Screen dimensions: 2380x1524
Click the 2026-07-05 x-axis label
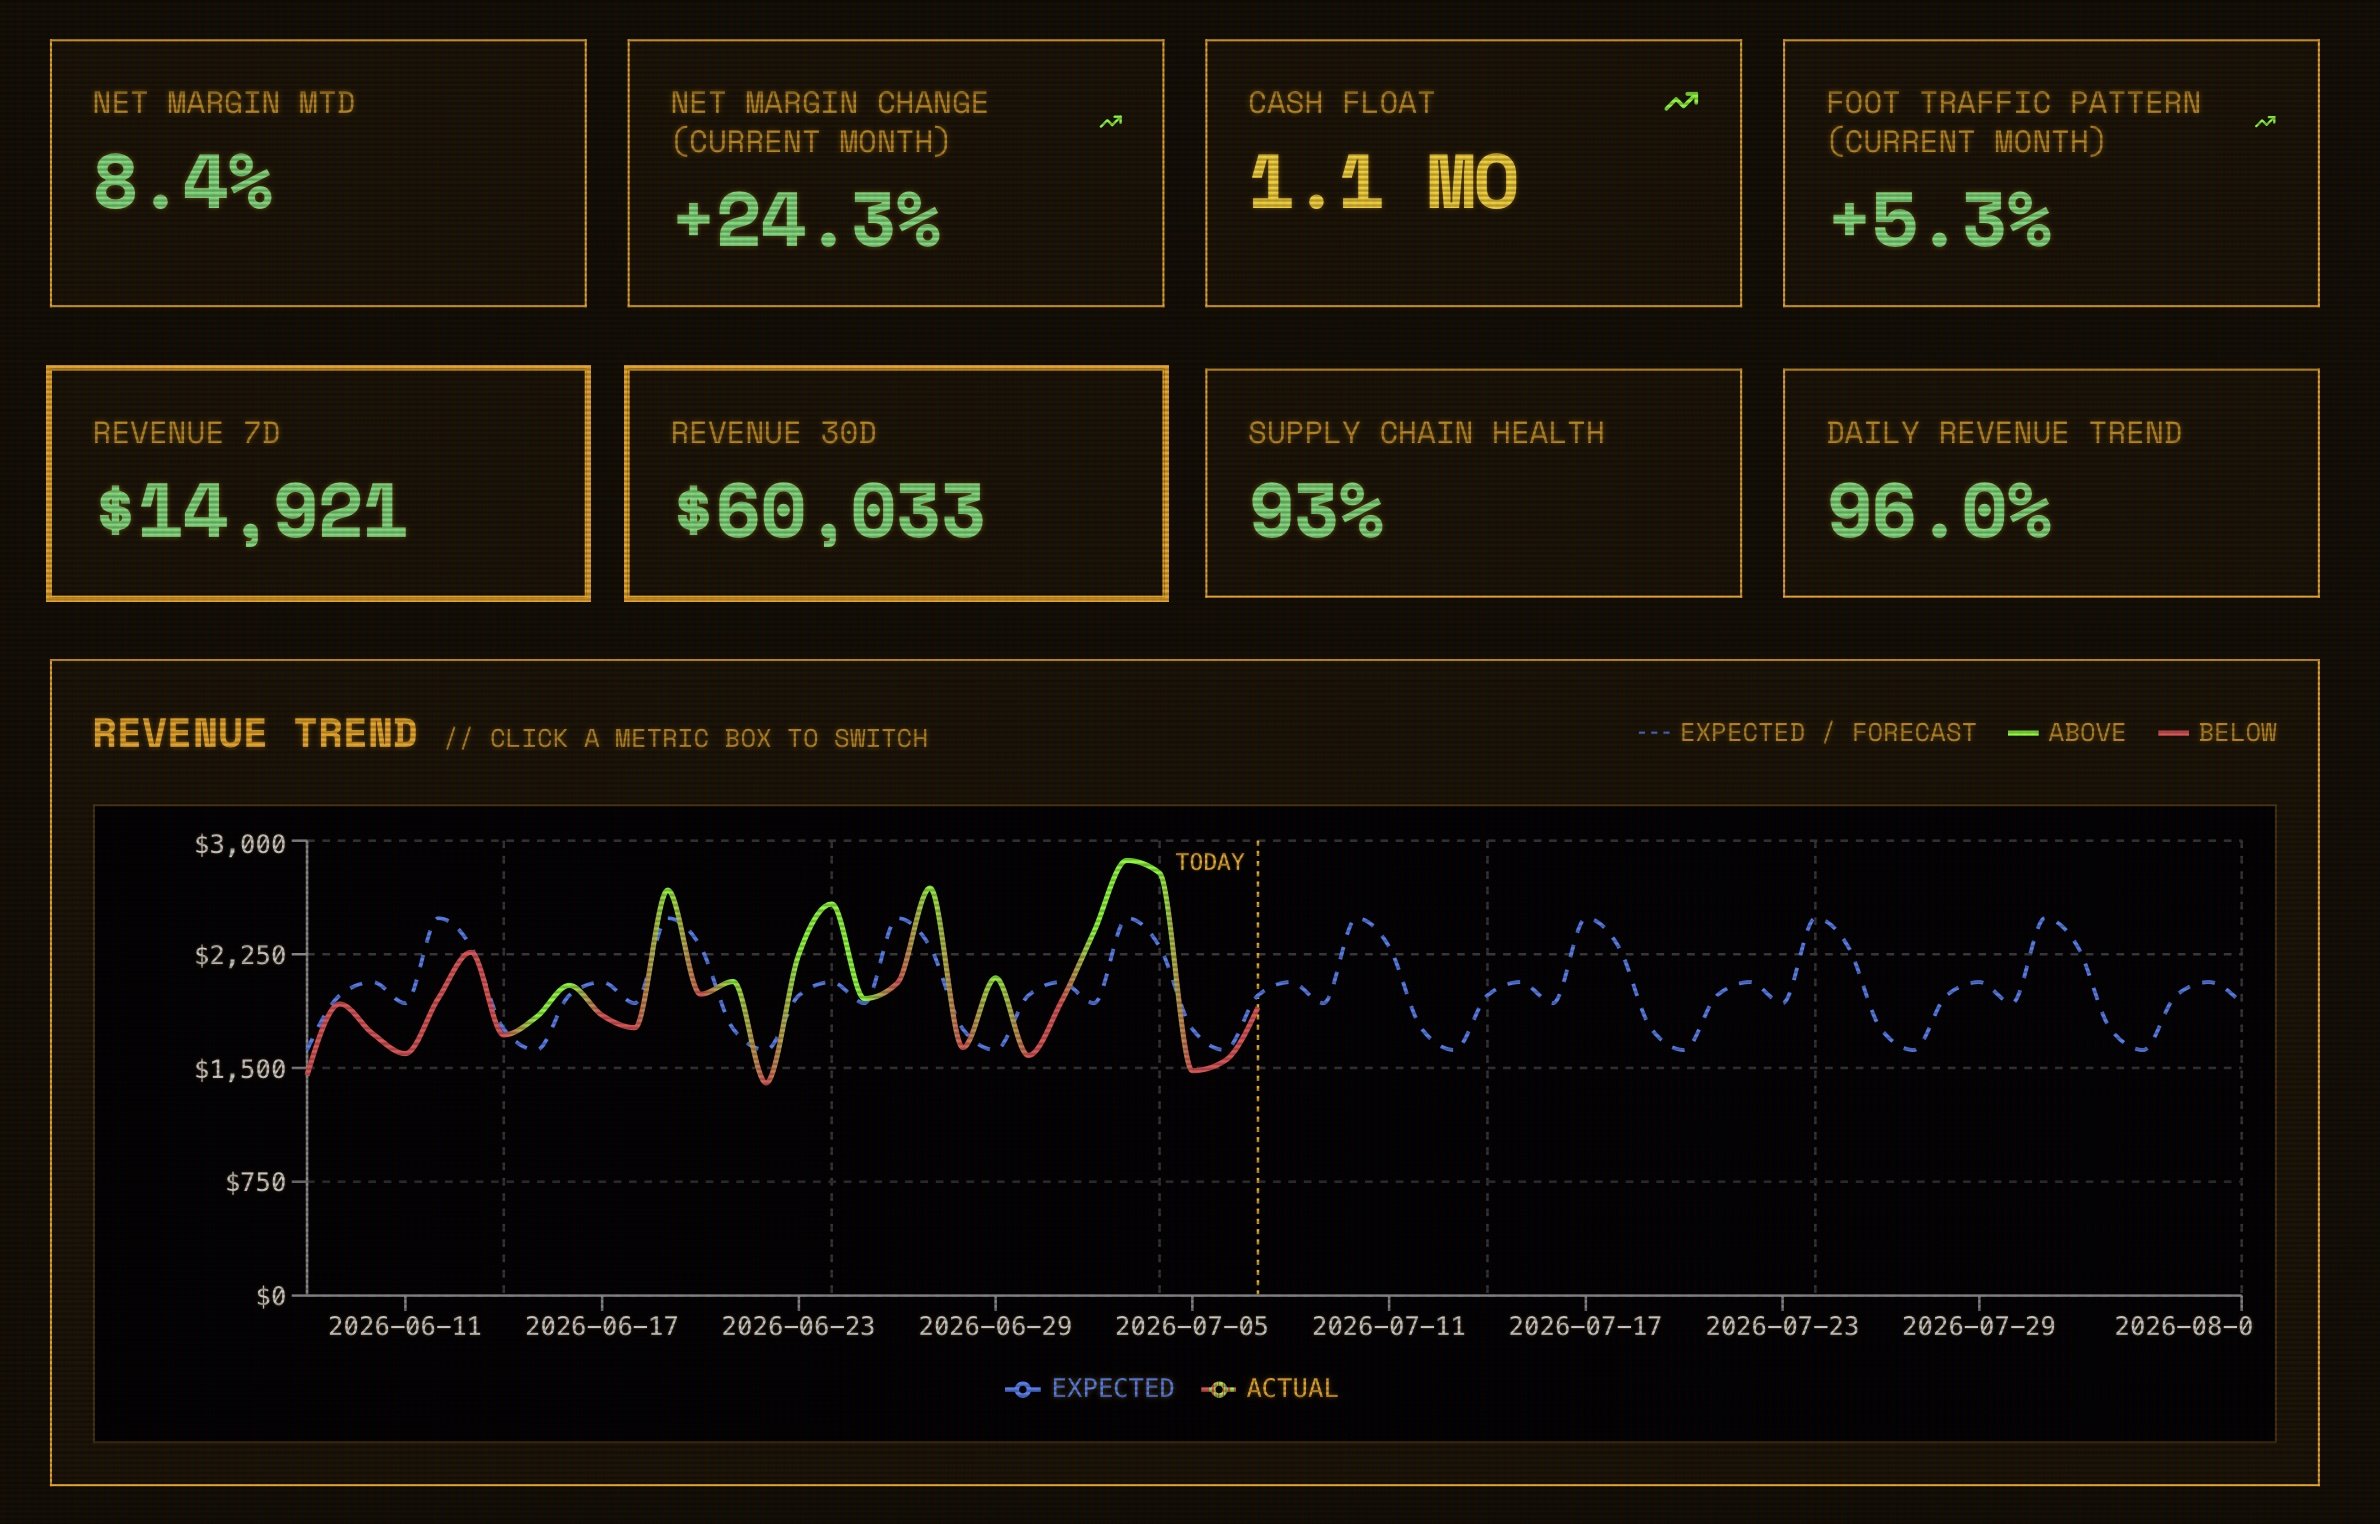[1192, 1326]
